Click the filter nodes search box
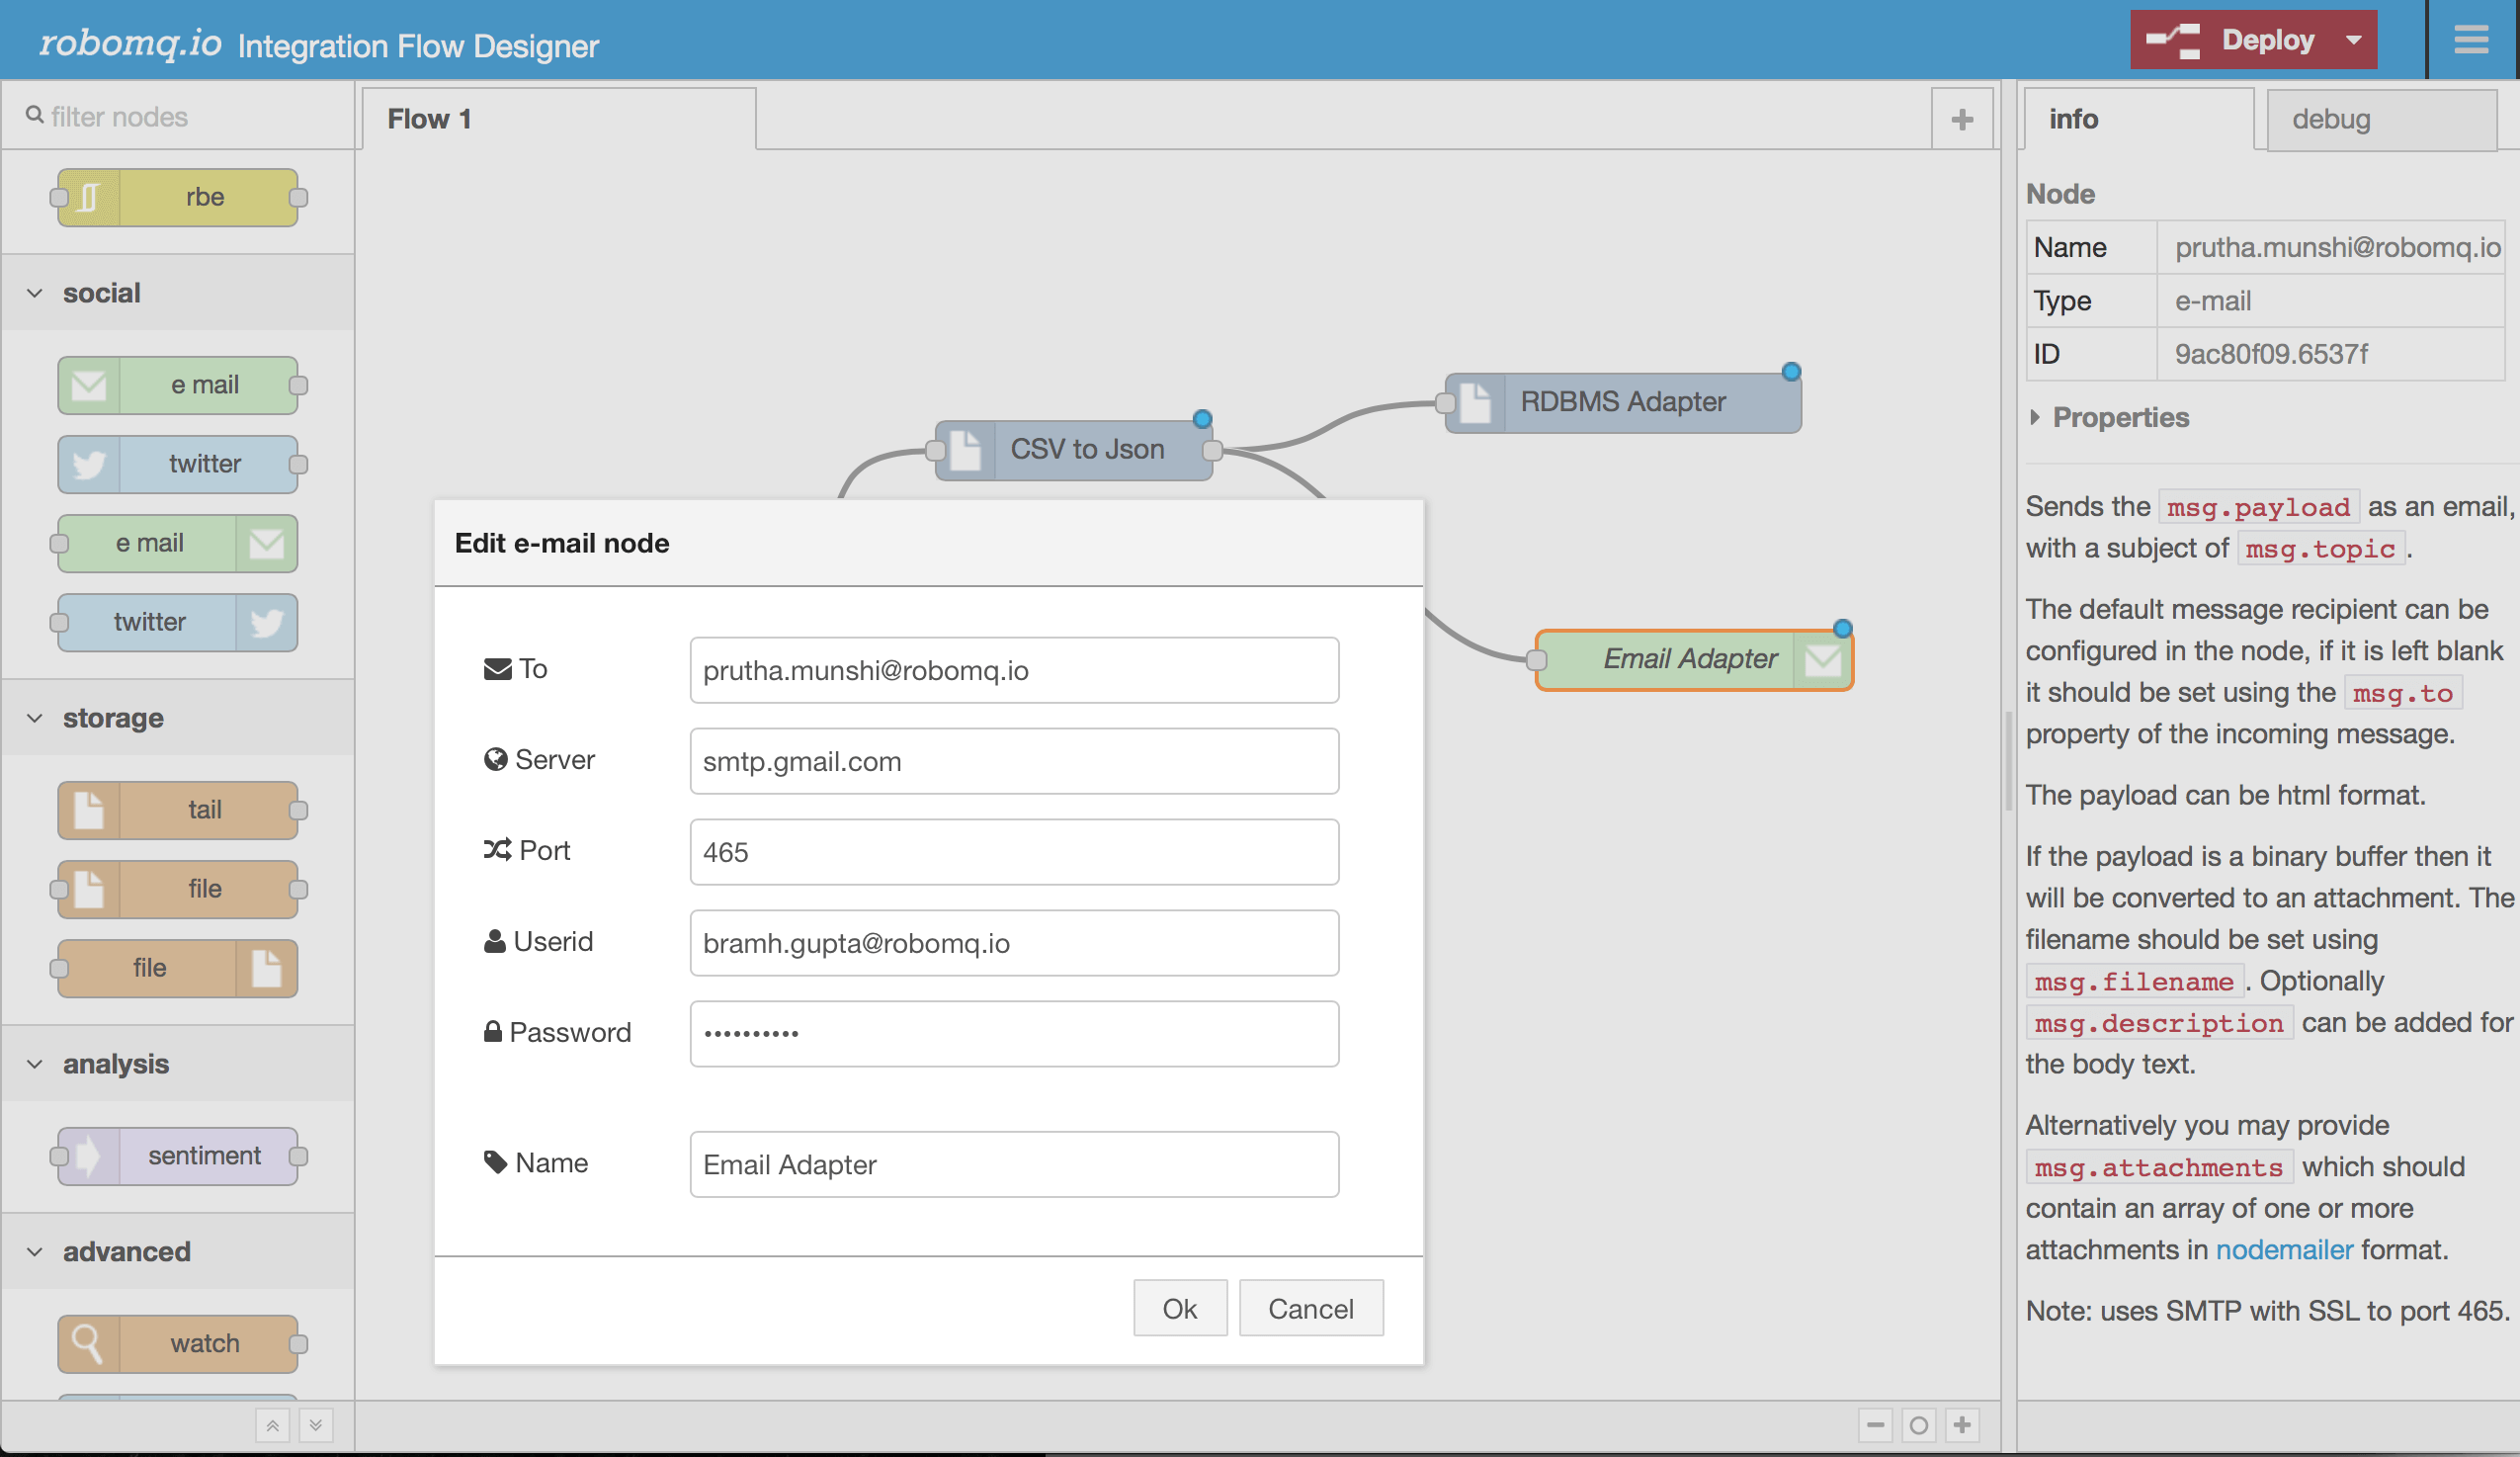2520x1457 pixels. 178,117
